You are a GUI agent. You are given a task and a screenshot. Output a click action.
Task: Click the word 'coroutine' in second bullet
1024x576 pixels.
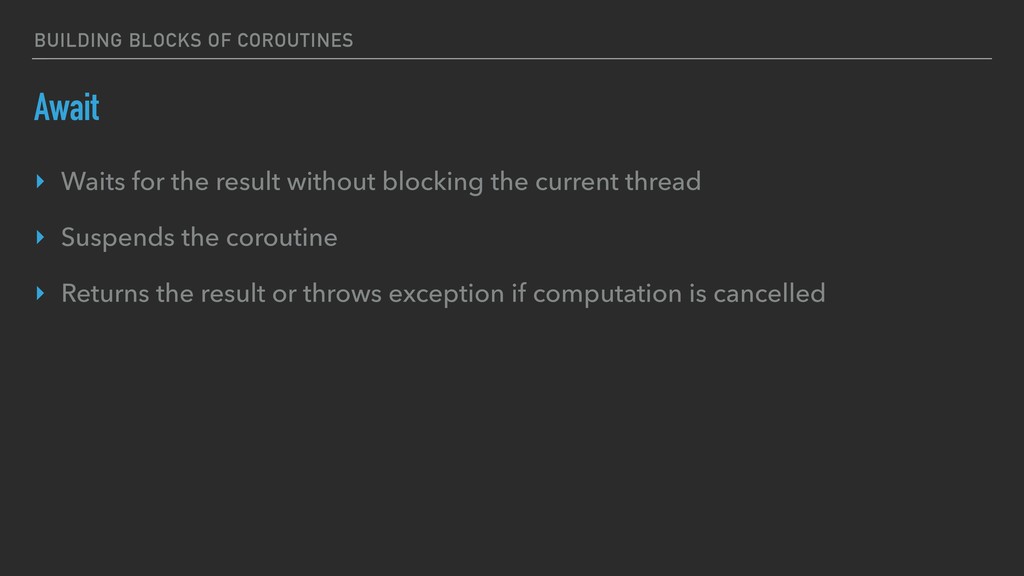(281, 238)
